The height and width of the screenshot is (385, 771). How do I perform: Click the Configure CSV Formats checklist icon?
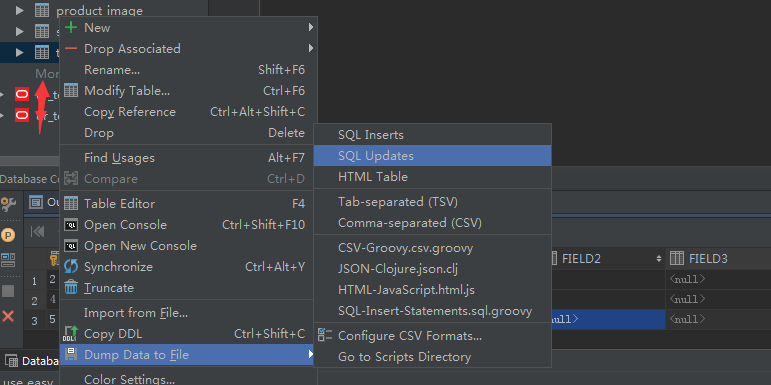325,336
